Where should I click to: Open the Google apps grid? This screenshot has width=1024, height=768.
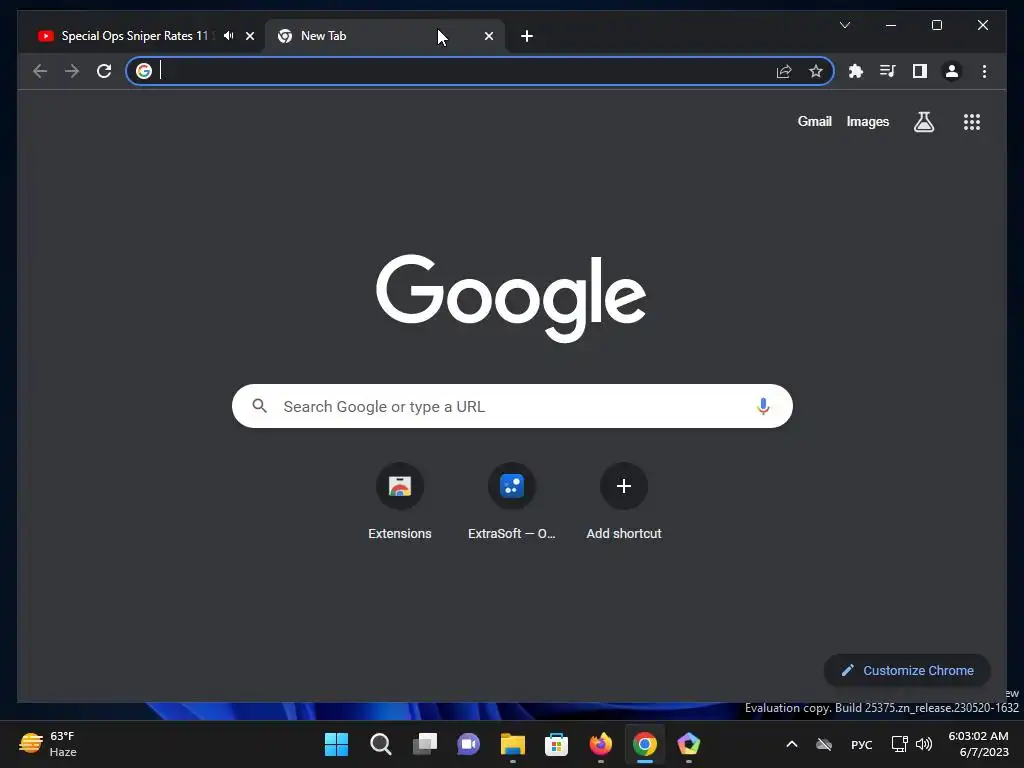point(971,121)
